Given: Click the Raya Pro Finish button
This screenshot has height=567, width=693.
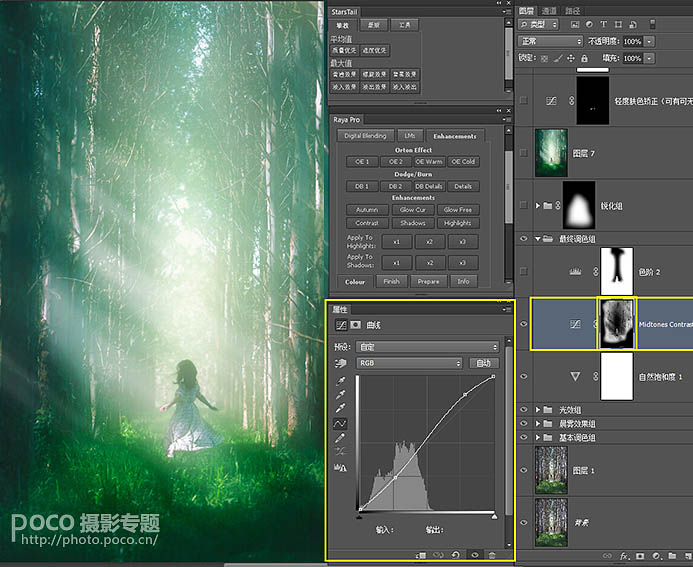Looking at the screenshot, I should pyautogui.click(x=391, y=281).
